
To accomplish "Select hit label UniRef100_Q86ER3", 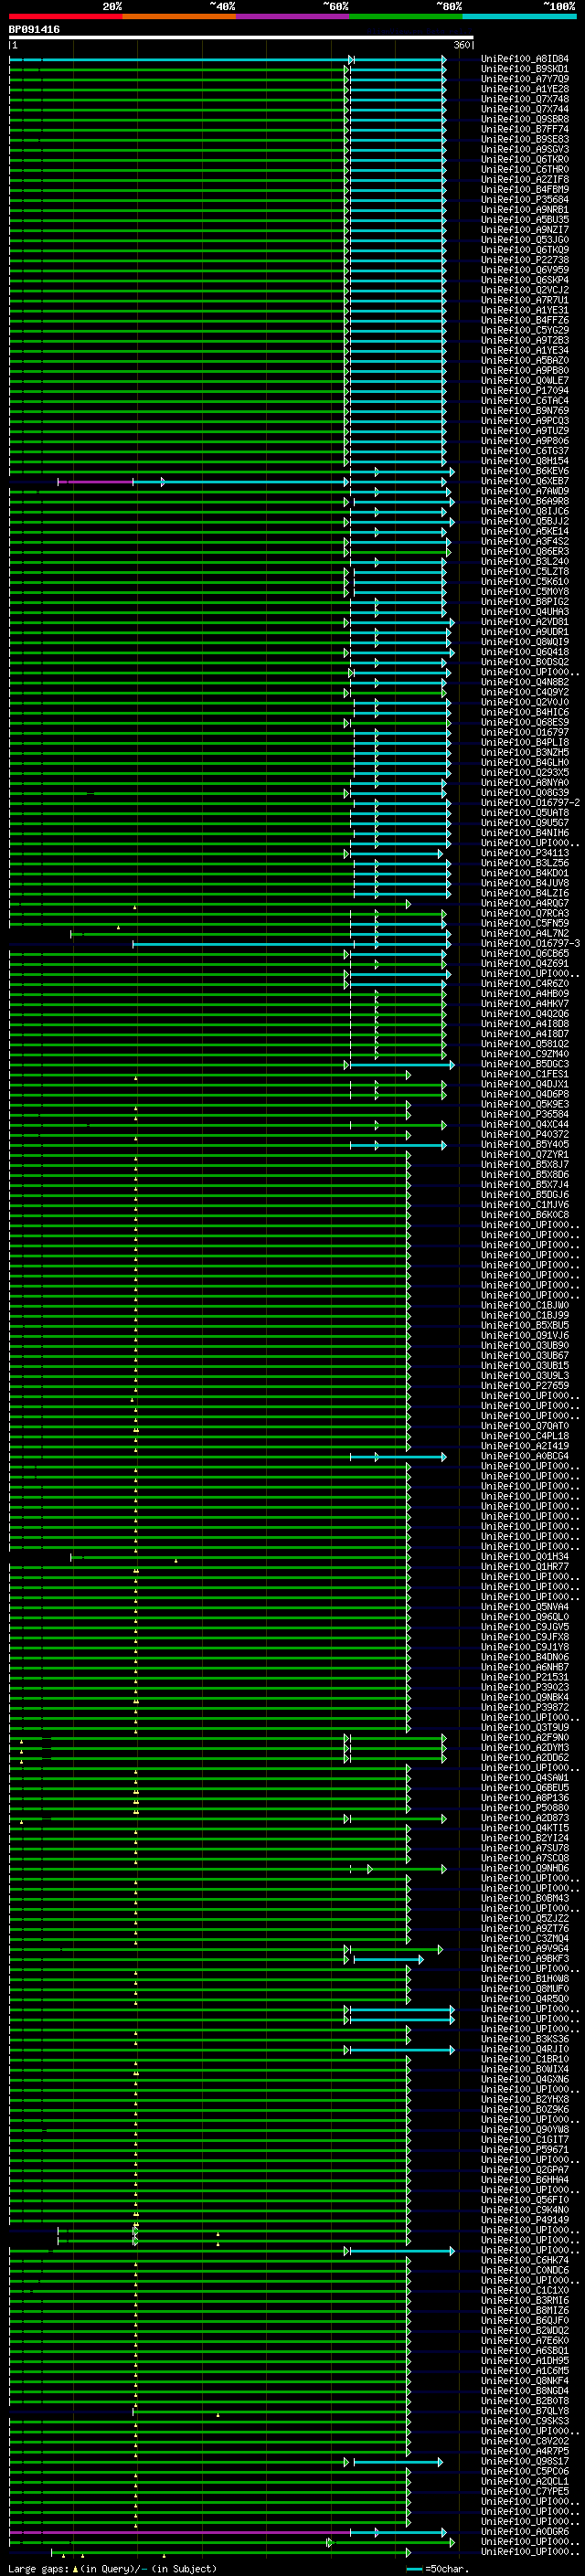I will (525, 551).
